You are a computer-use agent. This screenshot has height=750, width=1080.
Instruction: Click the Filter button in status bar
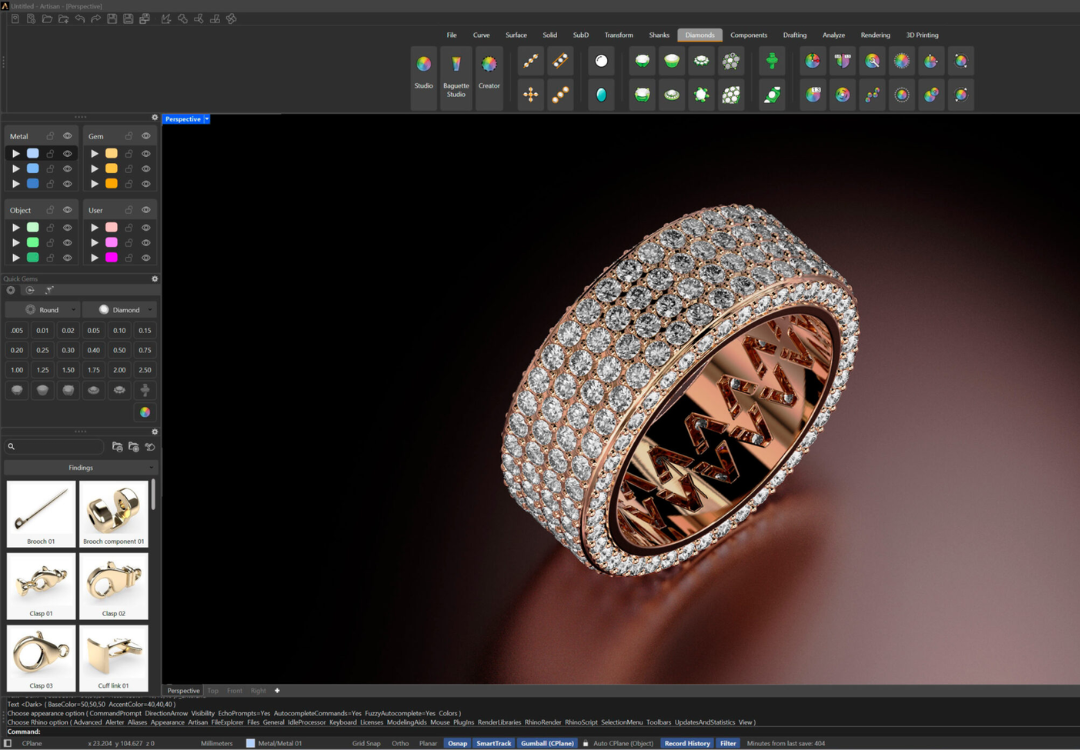tap(728, 743)
